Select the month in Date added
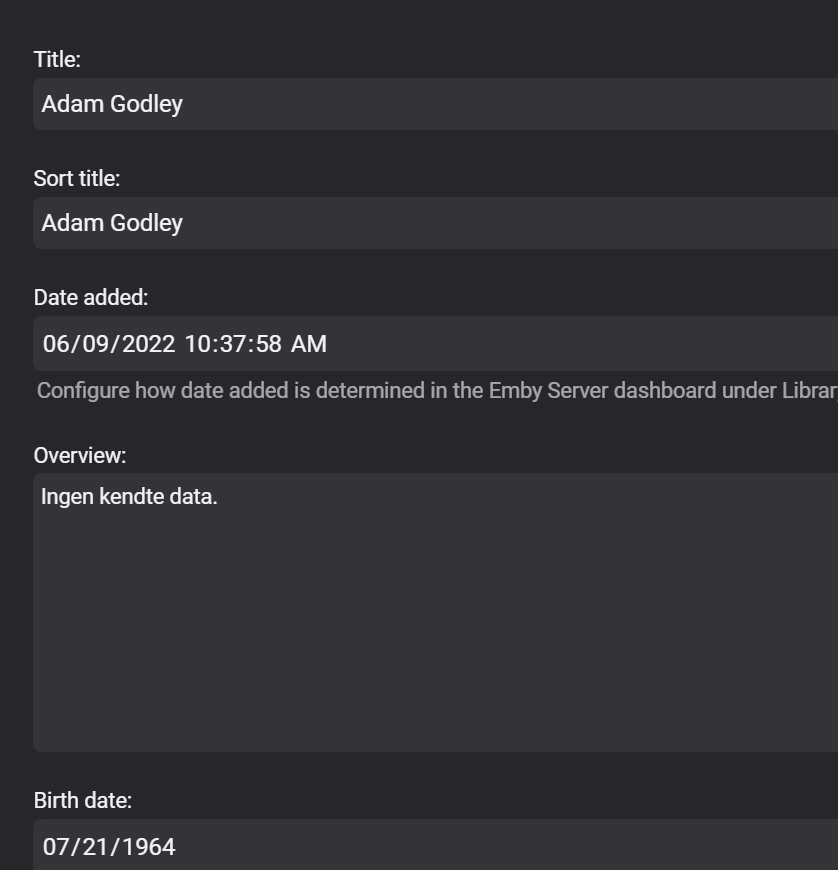The image size is (838, 870). 55,344
